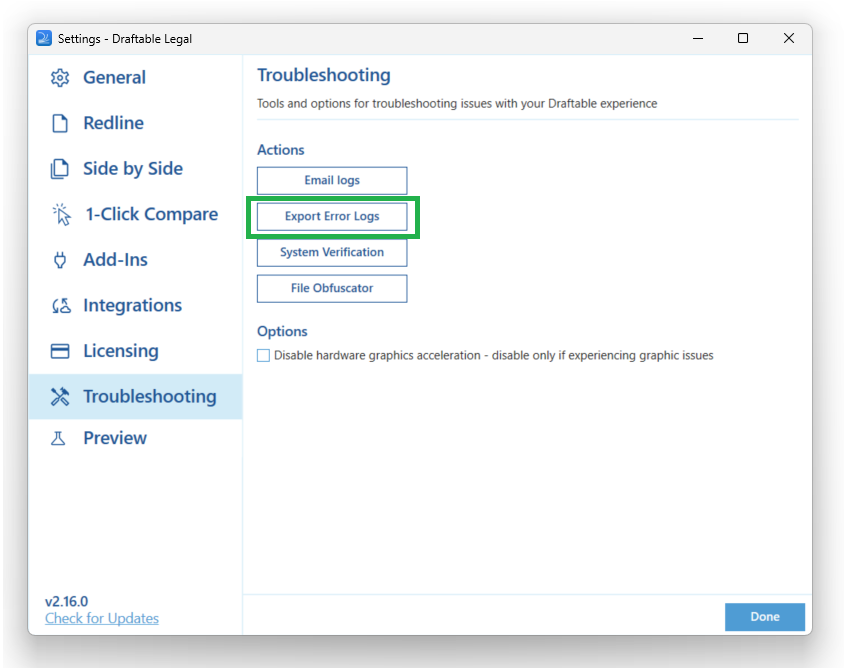Click the Add-Ins plug icon
Image resolution: width=844 pixels, height=668 pixels.
tap(60, 260)
